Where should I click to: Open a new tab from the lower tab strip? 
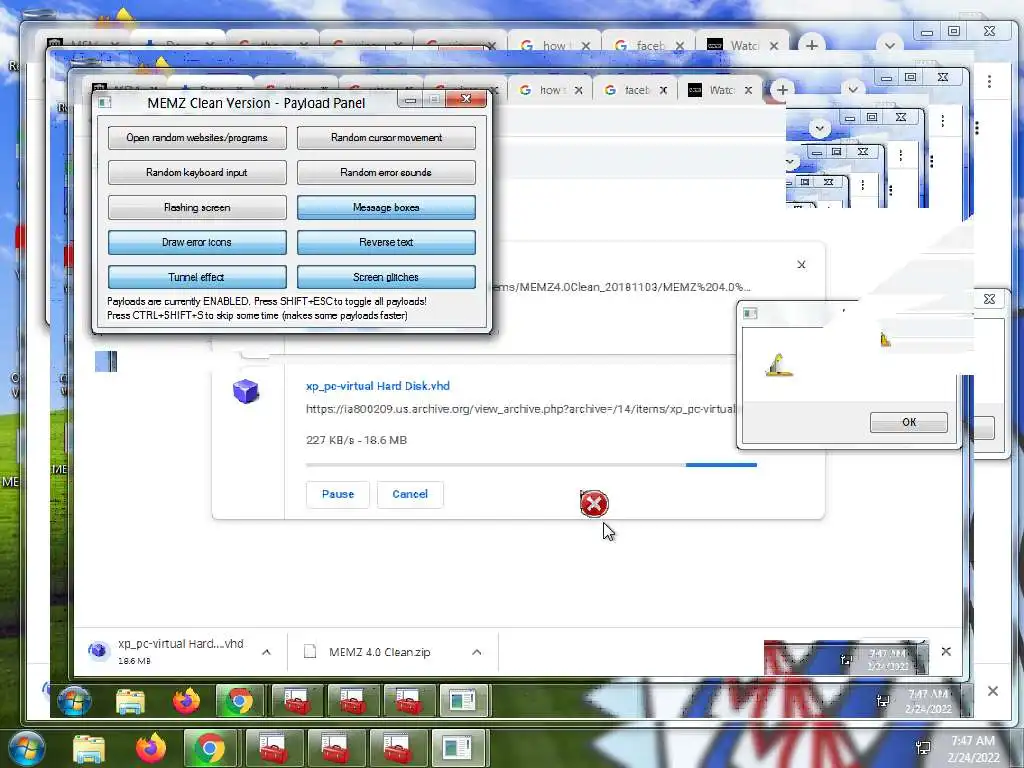click(782, 90)
